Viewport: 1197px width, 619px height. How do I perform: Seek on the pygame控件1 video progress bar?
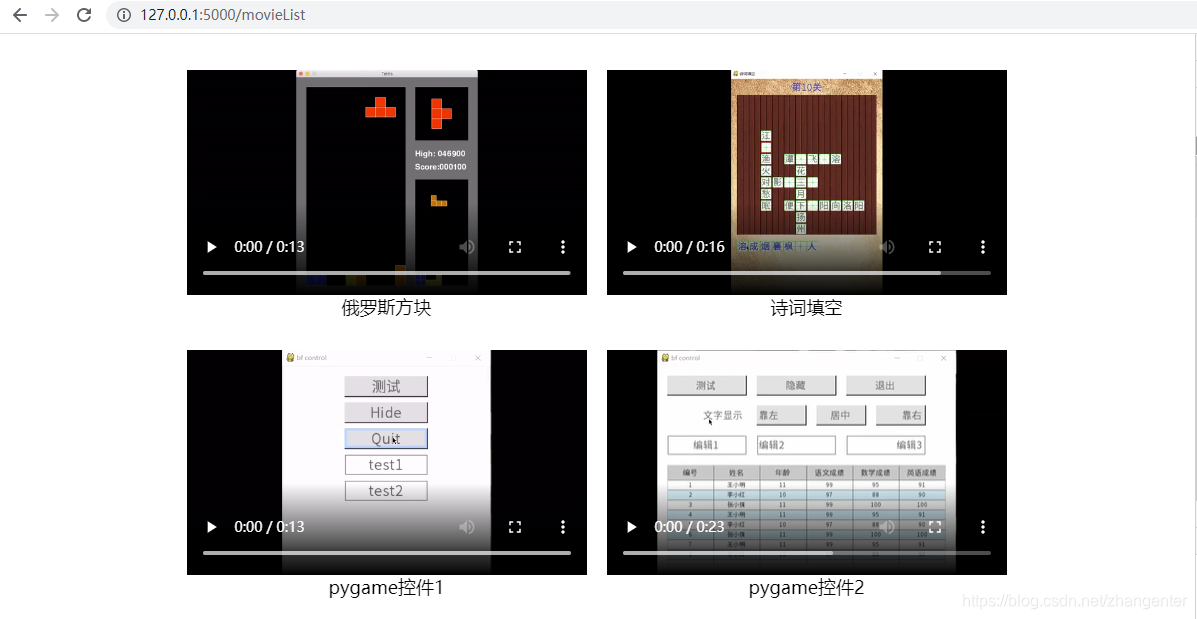(x=386, y=553)
